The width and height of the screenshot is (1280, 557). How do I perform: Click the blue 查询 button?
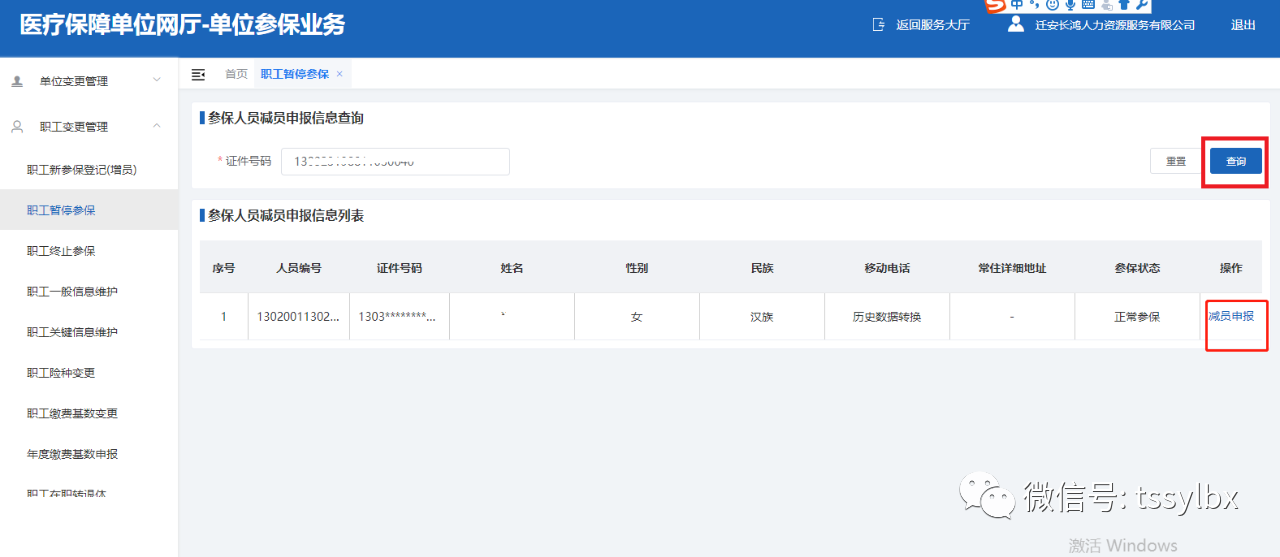[x=1235, y=161]
